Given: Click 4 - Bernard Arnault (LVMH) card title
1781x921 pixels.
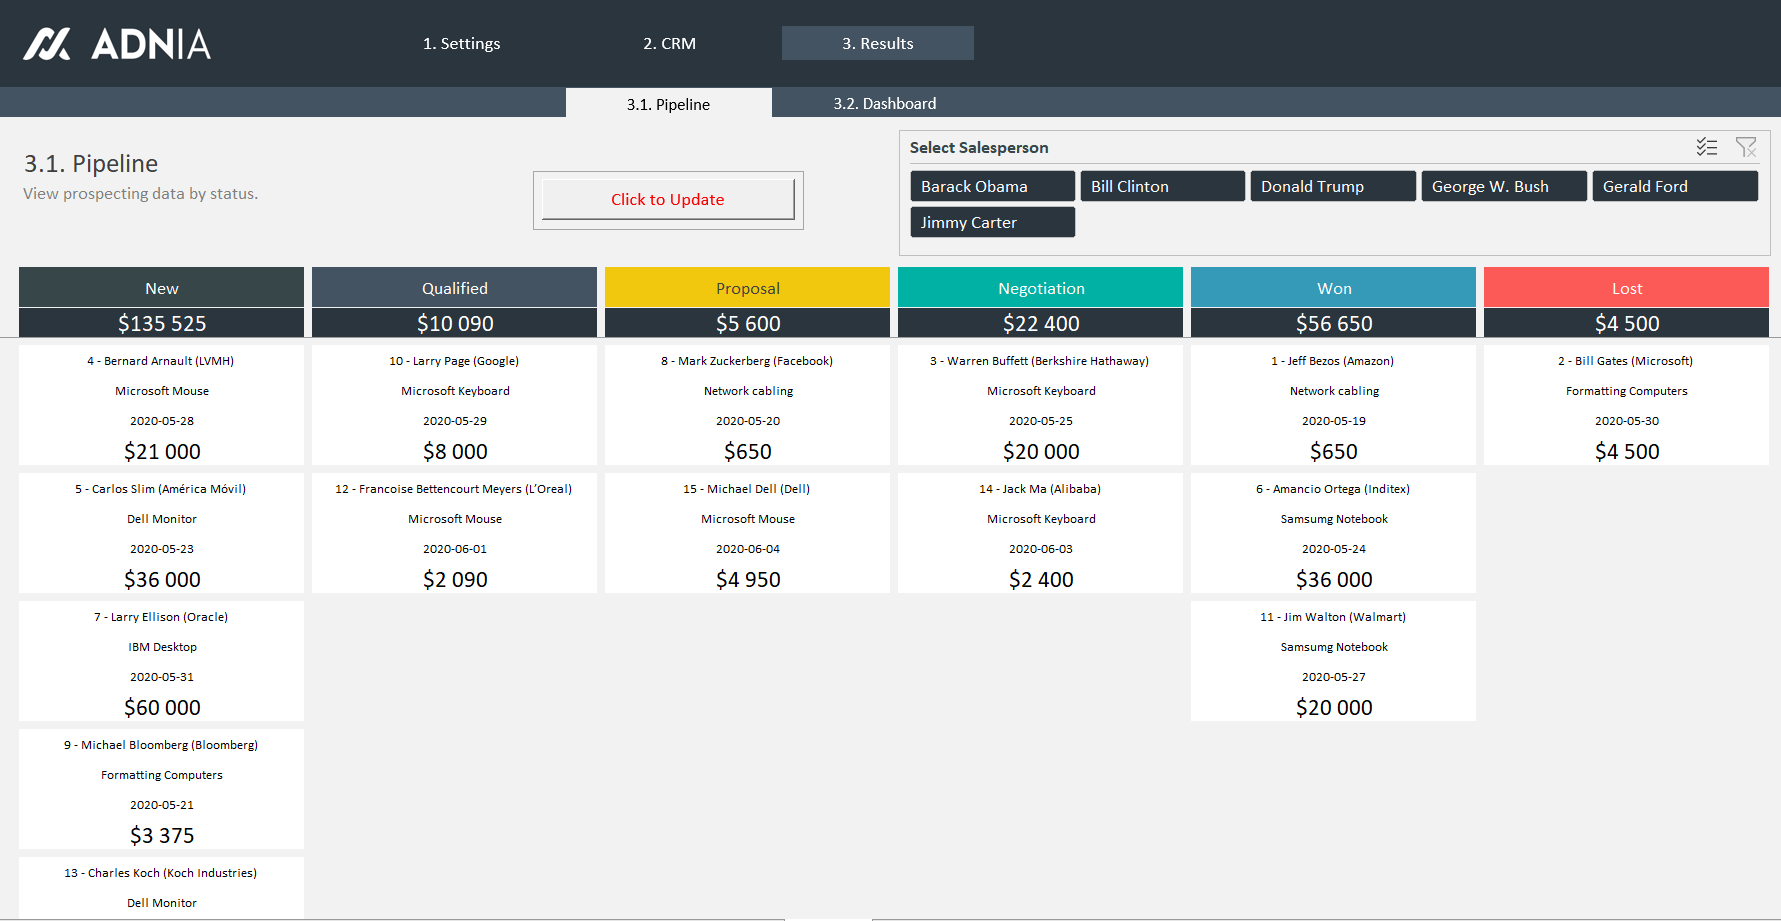Looking at the screenshot, I should 161,361.
